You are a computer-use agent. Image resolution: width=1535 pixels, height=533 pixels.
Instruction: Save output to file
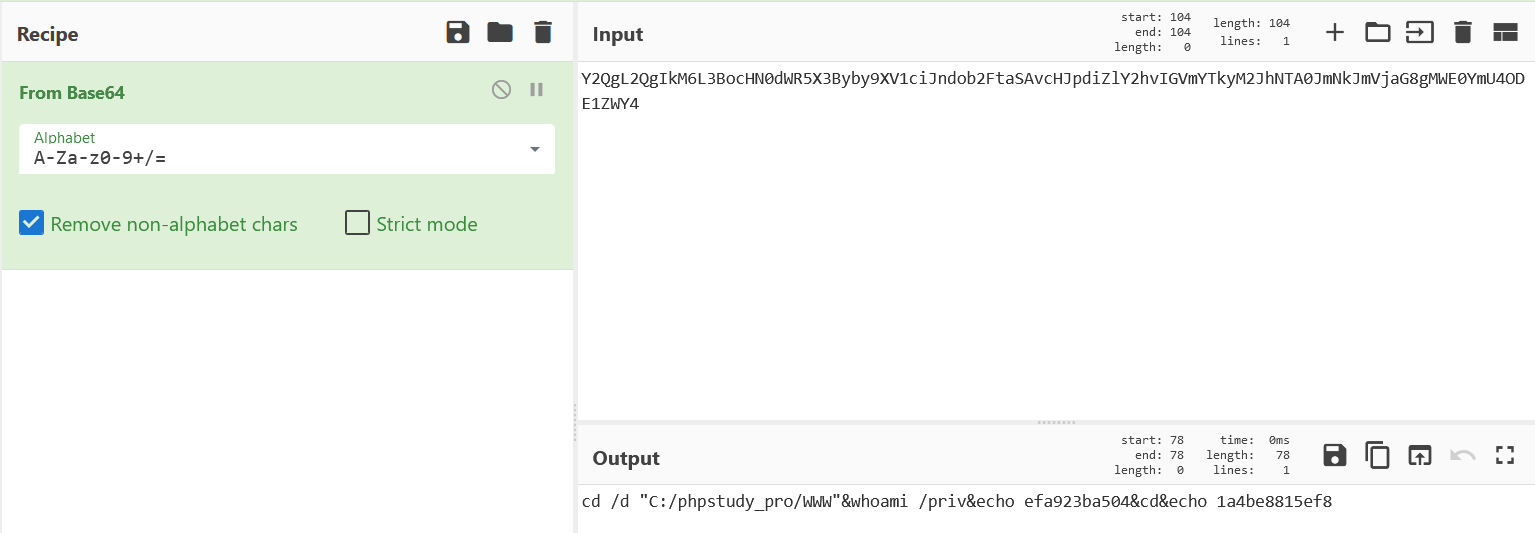click(x=1335, y=456)
